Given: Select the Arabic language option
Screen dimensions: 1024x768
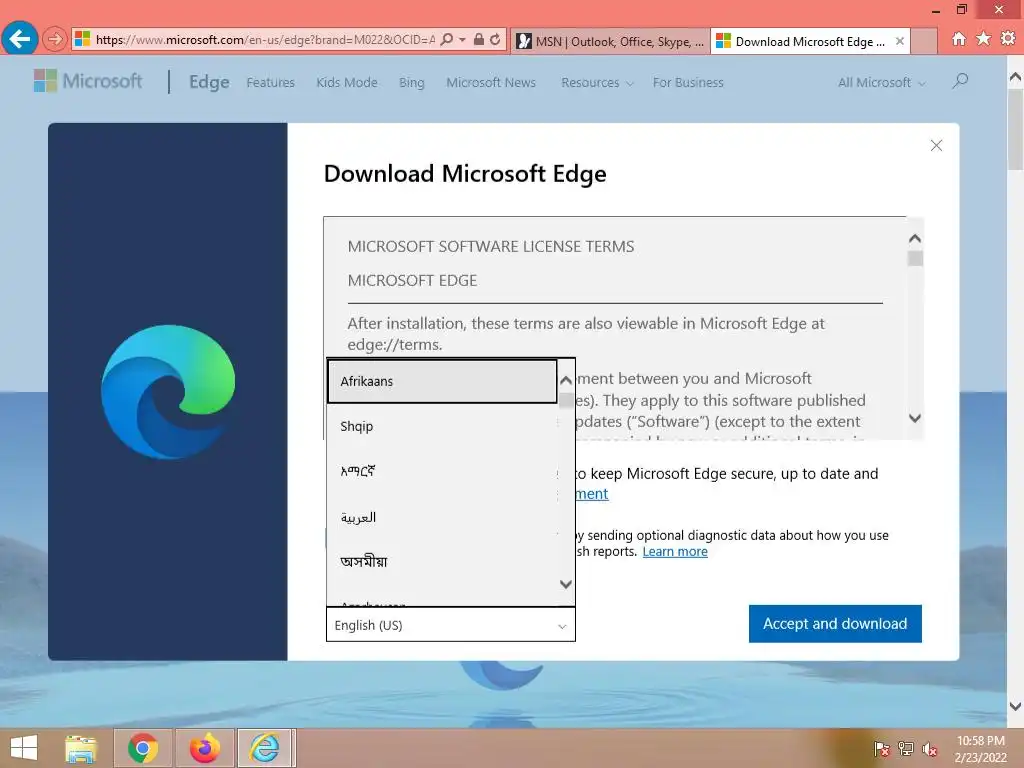Looking at the screenshot, I should [442, 517].
